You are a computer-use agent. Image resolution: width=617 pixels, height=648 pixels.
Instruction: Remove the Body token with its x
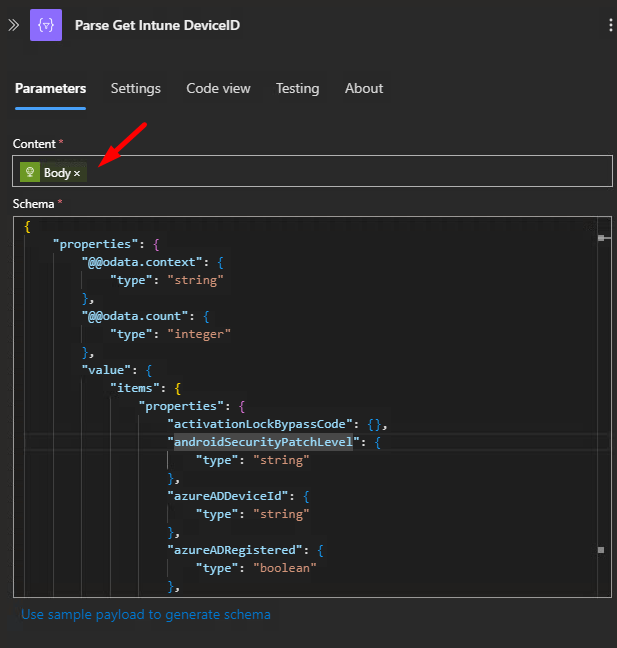[77, 173]
